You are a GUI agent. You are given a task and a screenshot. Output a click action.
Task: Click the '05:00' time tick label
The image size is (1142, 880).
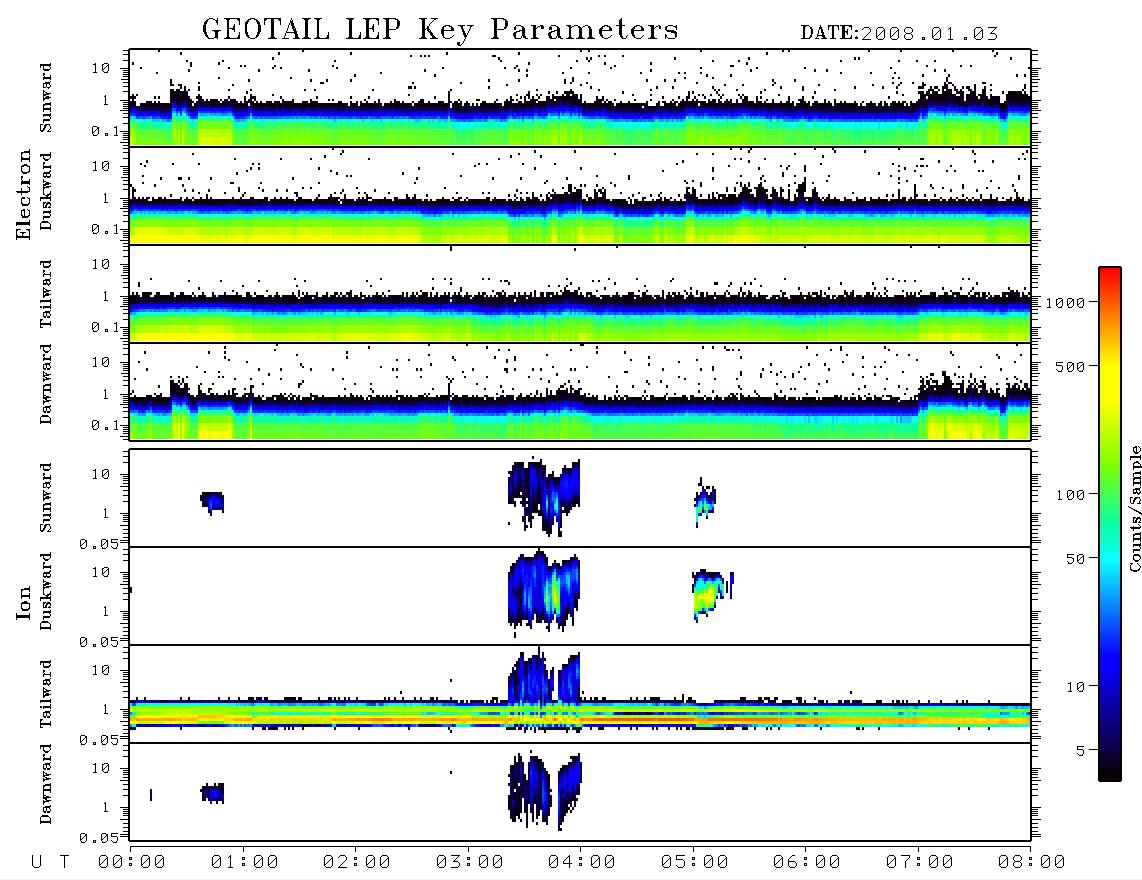(694, 863)
